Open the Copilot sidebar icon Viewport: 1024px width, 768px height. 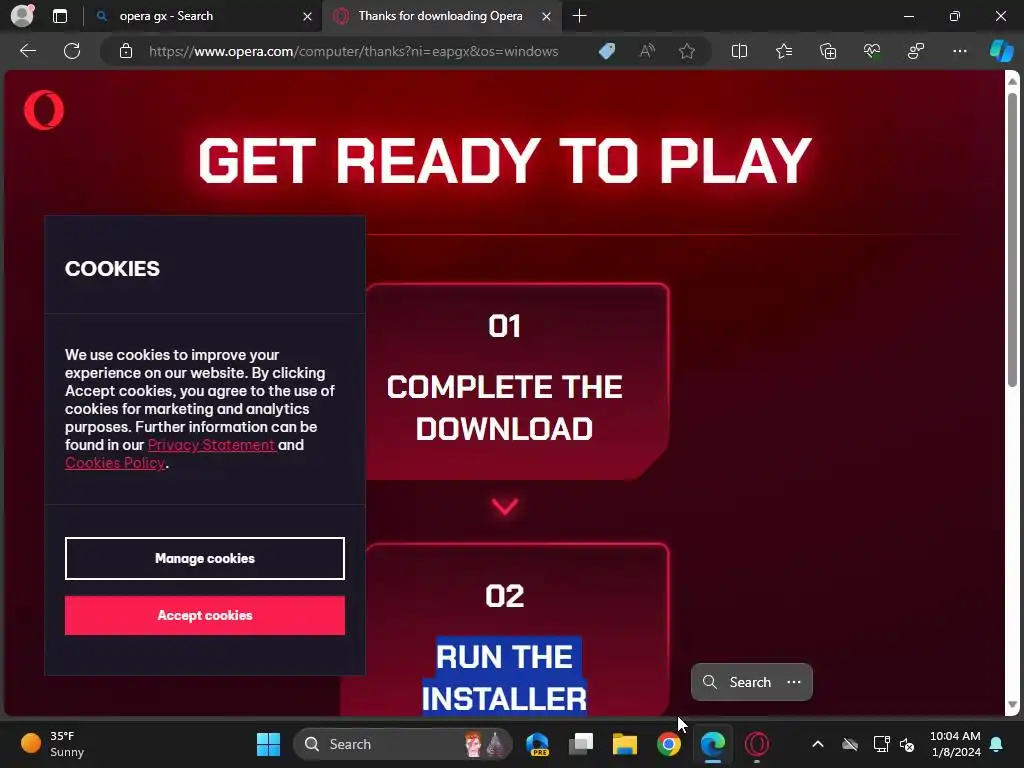coord(1001,51)
